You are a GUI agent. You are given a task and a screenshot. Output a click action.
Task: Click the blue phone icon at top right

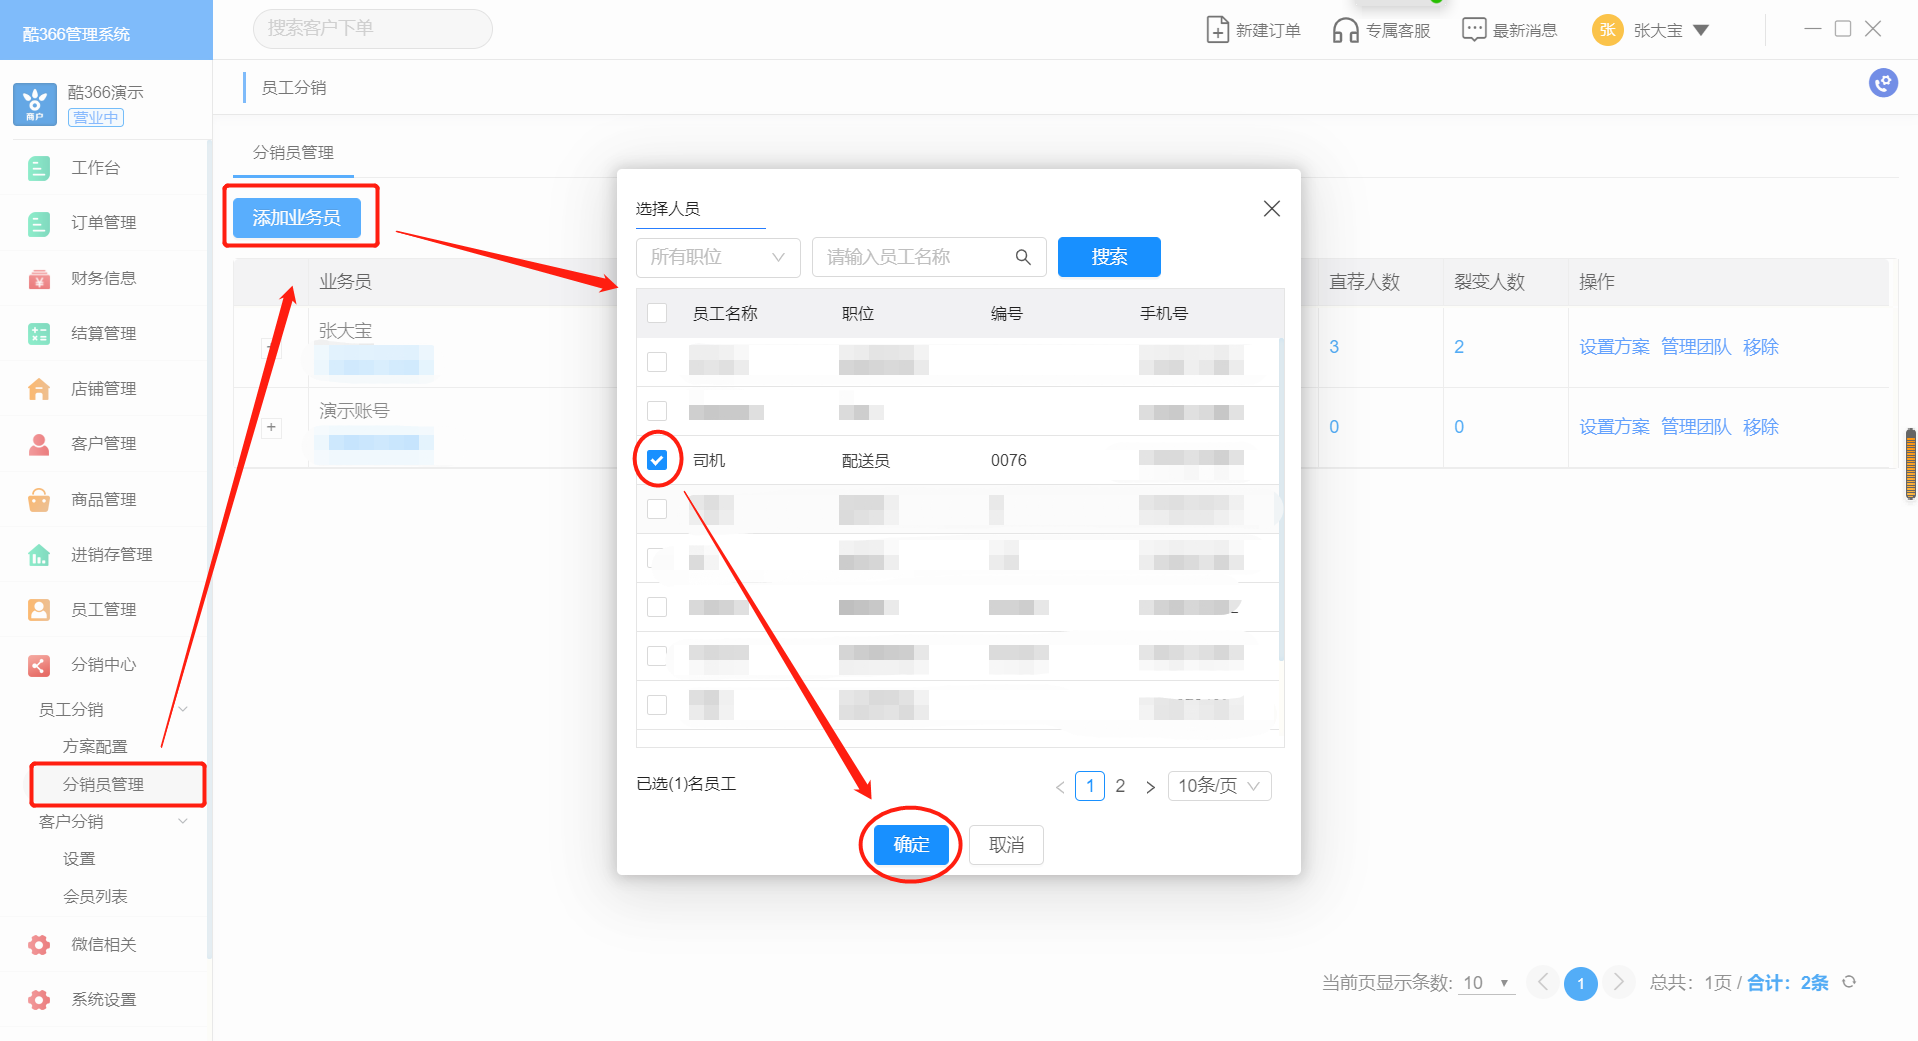[1883, 83]
